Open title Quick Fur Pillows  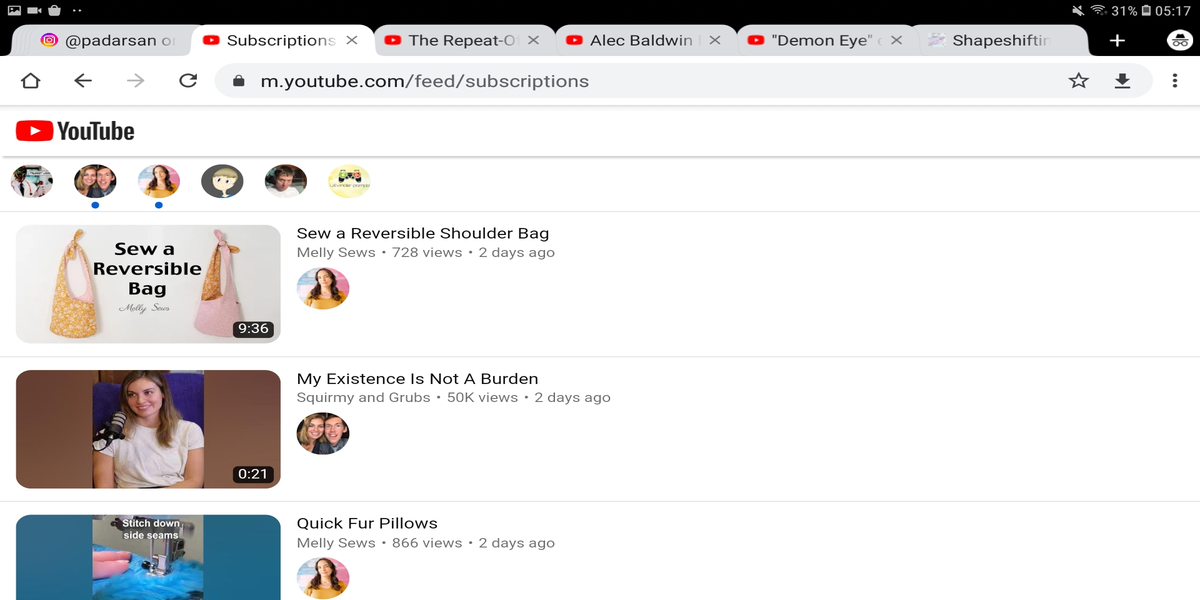point(367,523)
